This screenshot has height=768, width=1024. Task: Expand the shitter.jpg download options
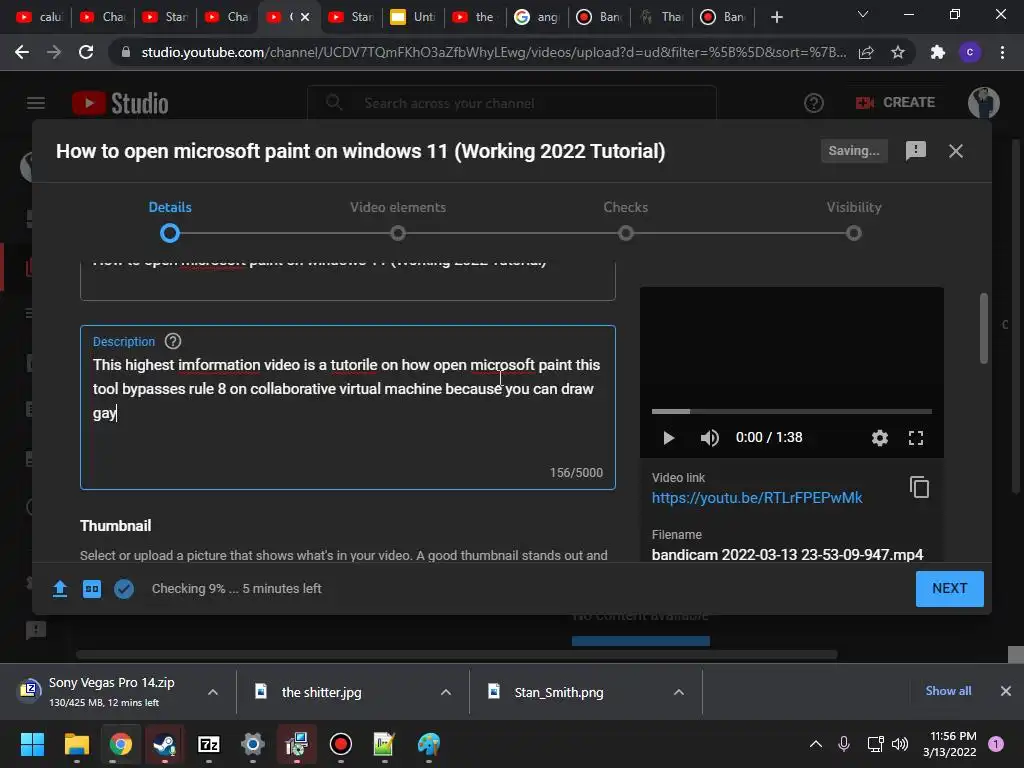click(x=446, y=692)
